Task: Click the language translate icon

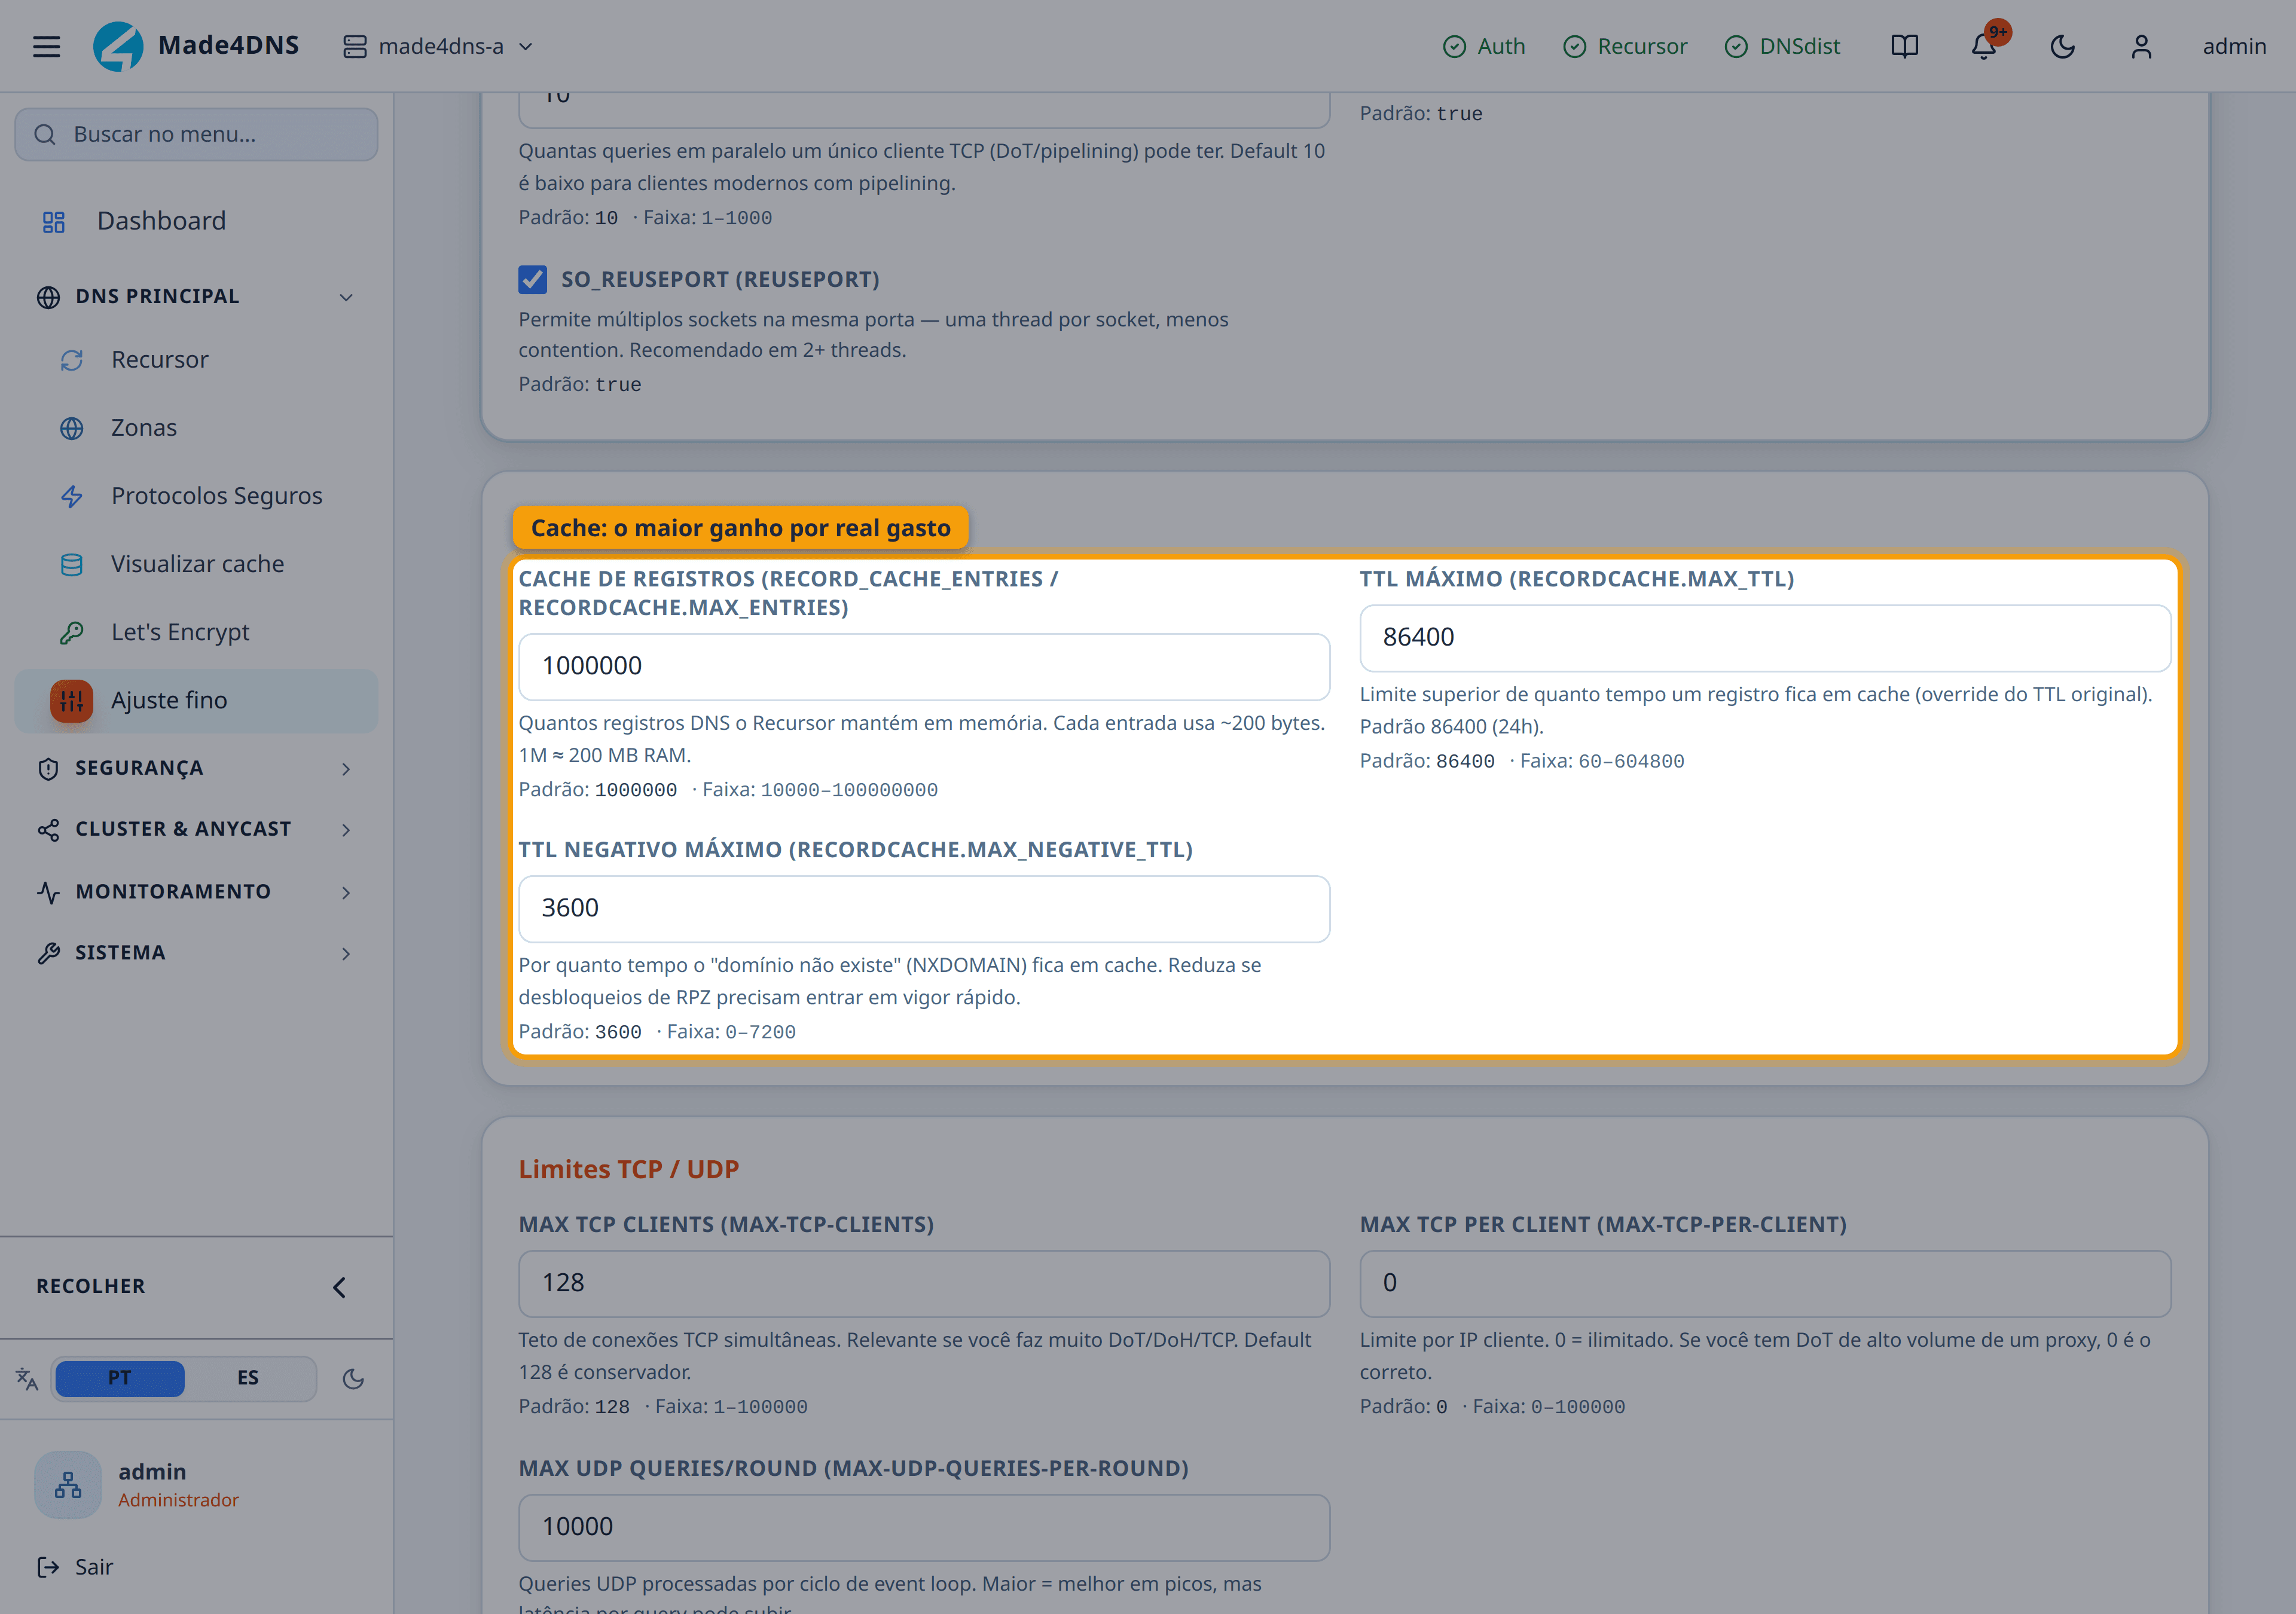Action: tap(27, 1379)
